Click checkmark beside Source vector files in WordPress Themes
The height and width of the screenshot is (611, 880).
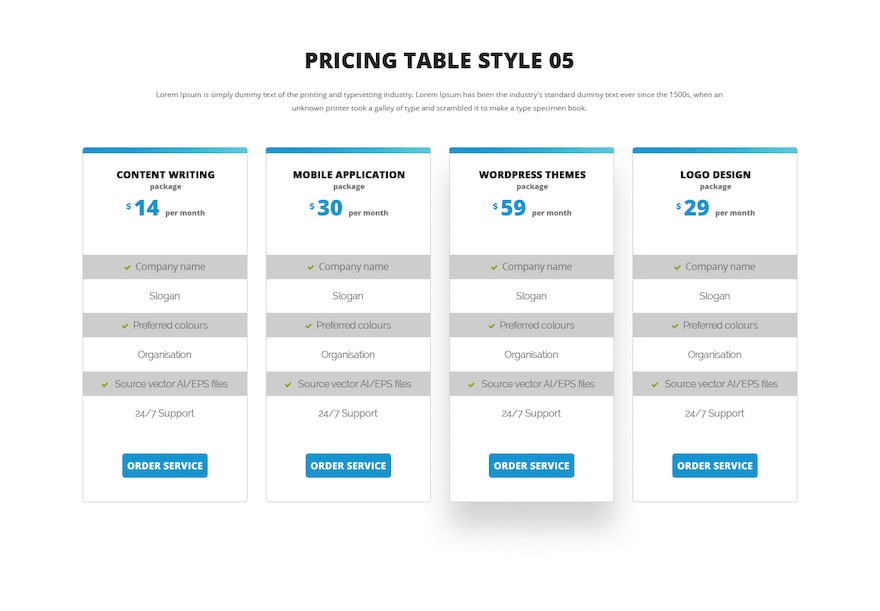(x=471, y=384)
